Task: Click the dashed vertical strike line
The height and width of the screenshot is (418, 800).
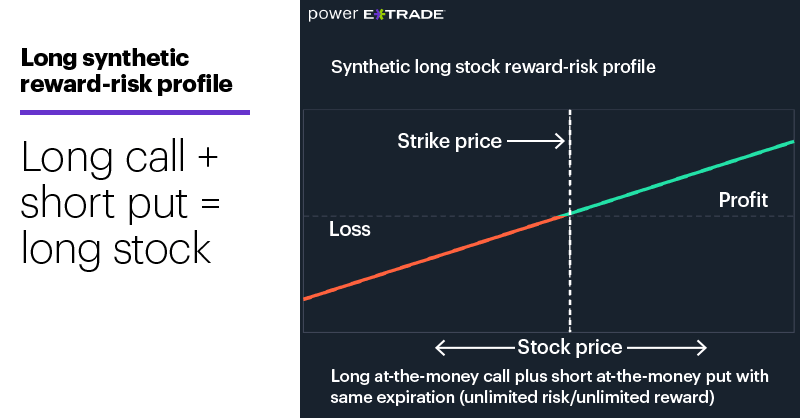Action: point(570,221)
